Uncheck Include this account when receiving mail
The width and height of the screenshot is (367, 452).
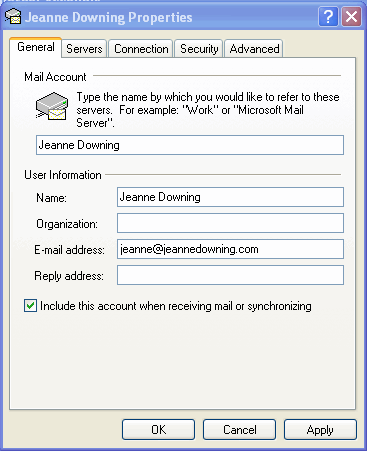[x=30, y=306]
